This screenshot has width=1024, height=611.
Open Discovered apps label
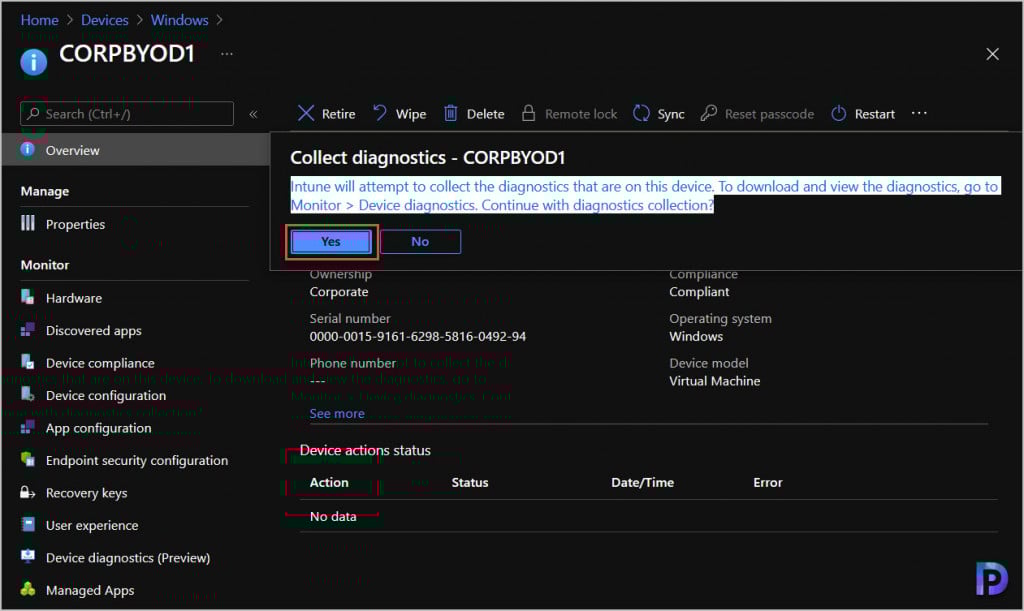point(93,330)
